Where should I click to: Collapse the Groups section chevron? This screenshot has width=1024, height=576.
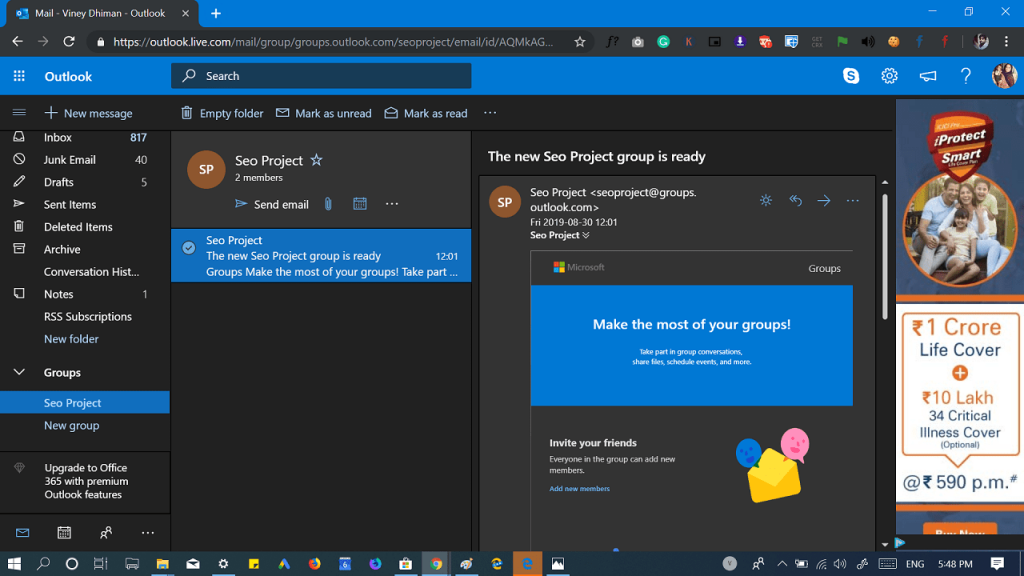click(19, 372)
